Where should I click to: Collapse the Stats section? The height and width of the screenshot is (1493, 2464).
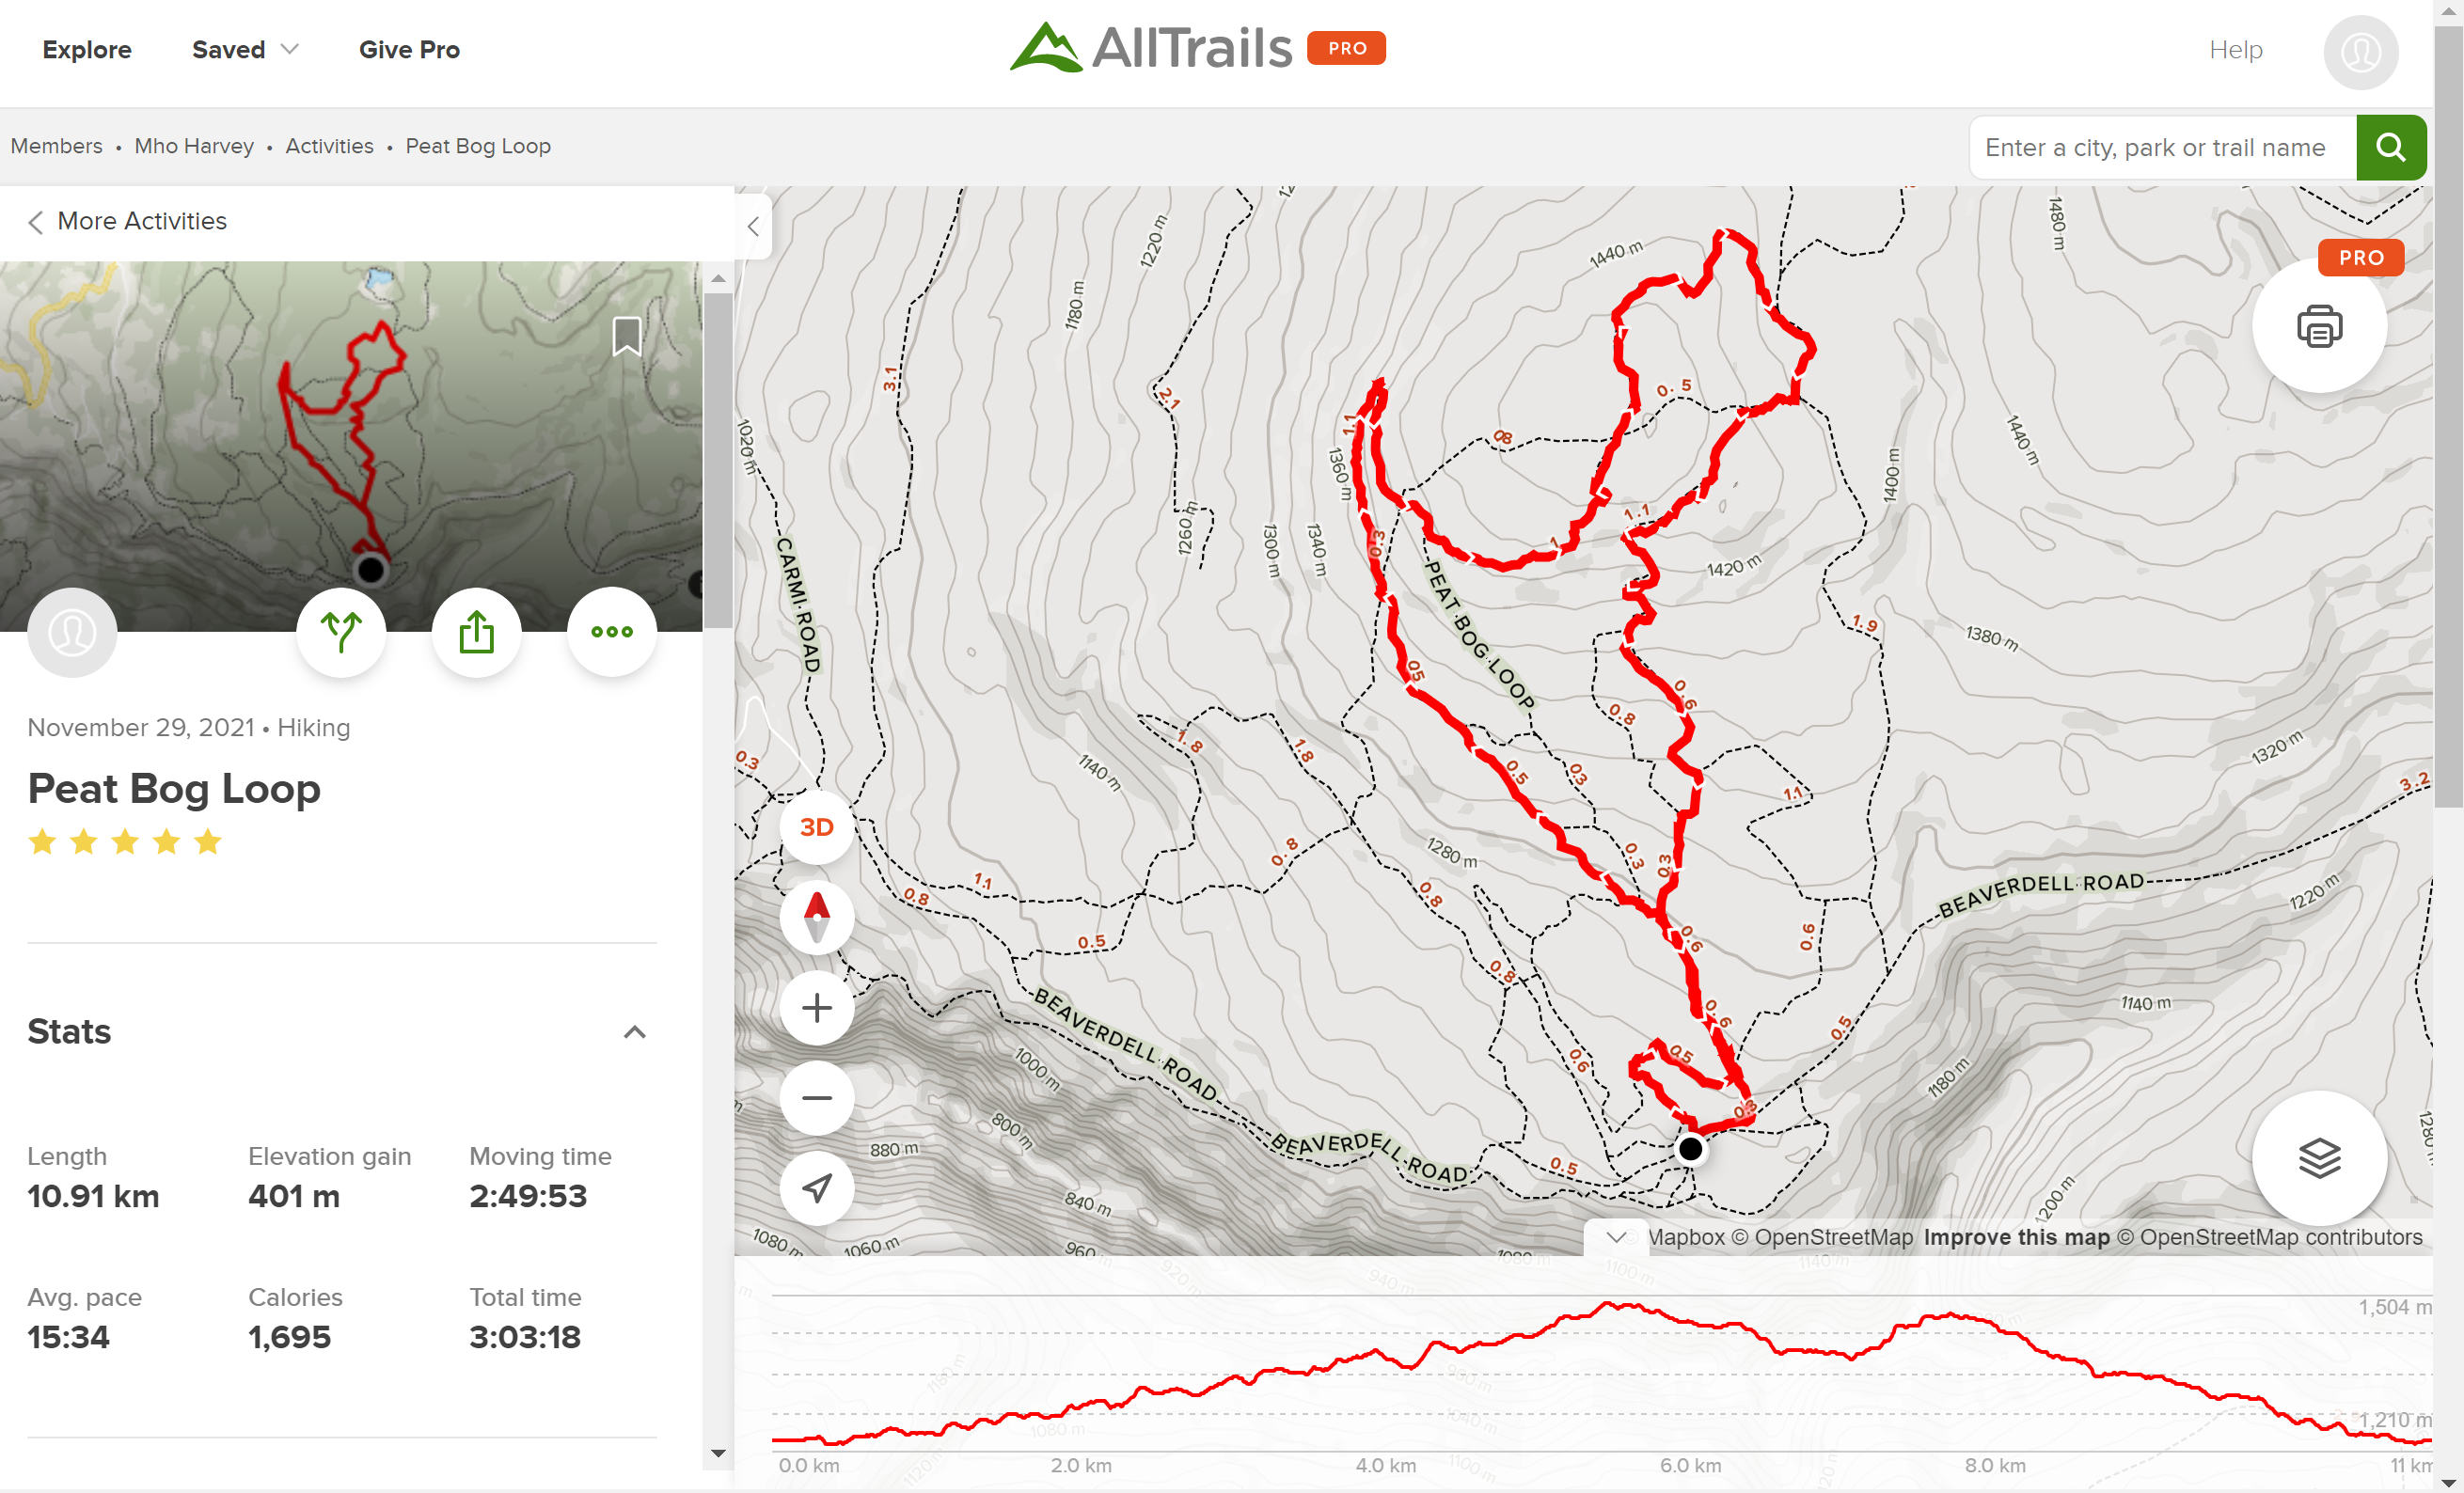tap(634, 1032)
